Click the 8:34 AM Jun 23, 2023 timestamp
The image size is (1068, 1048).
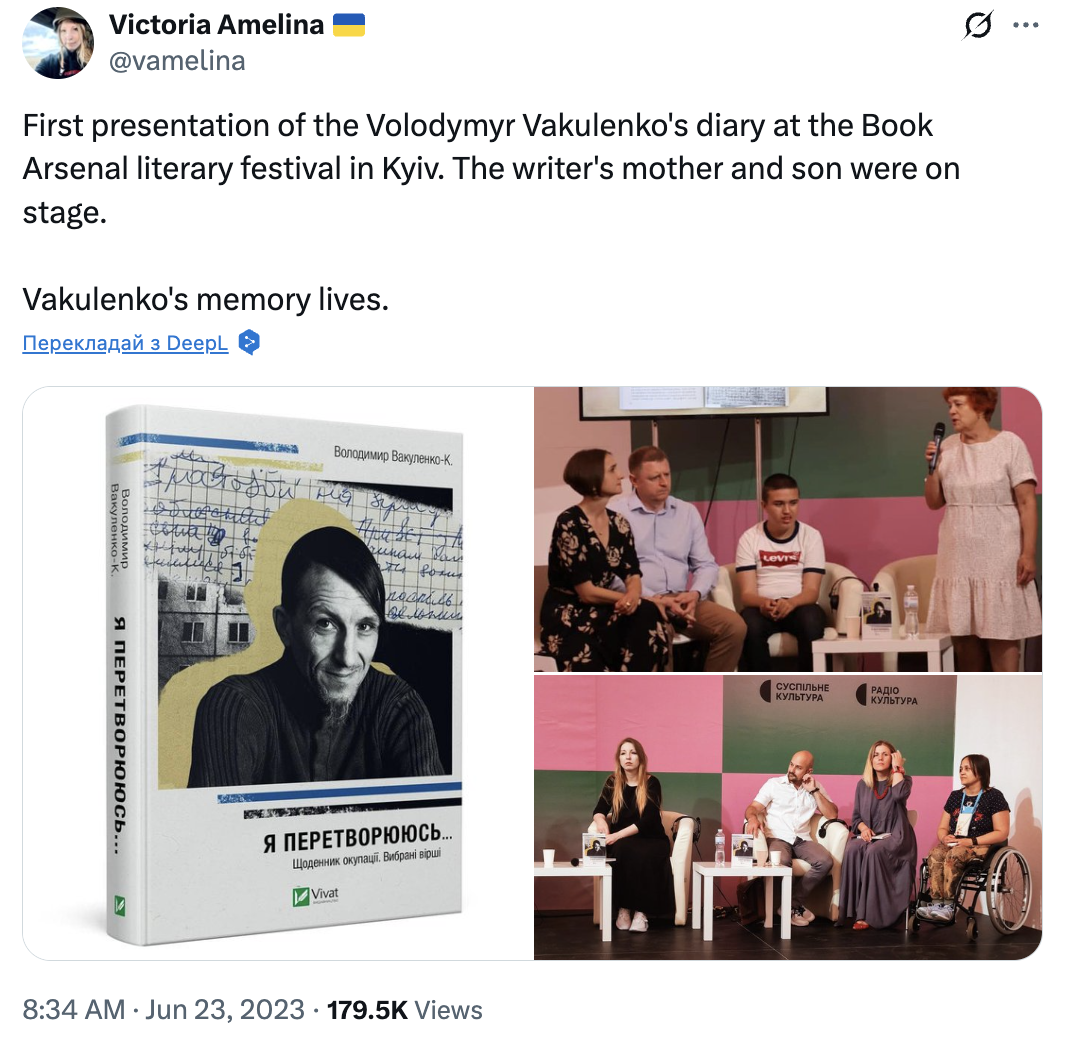tap(163, 1009)
